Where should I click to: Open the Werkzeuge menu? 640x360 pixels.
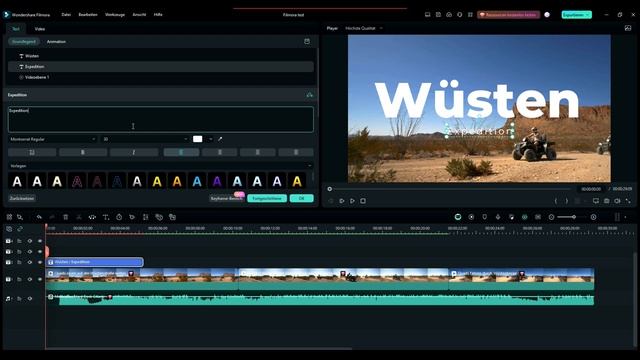(x=115, y=14)
